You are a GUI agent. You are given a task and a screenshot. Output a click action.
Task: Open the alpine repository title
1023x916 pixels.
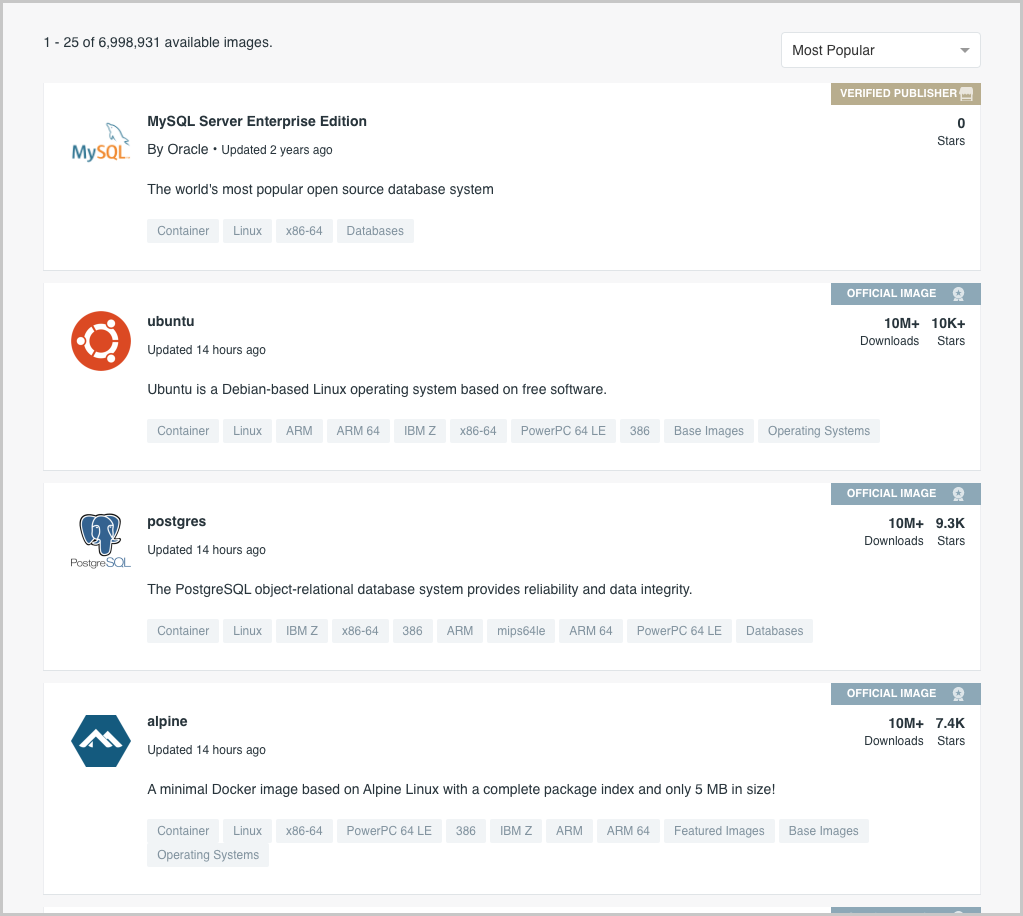167,721
